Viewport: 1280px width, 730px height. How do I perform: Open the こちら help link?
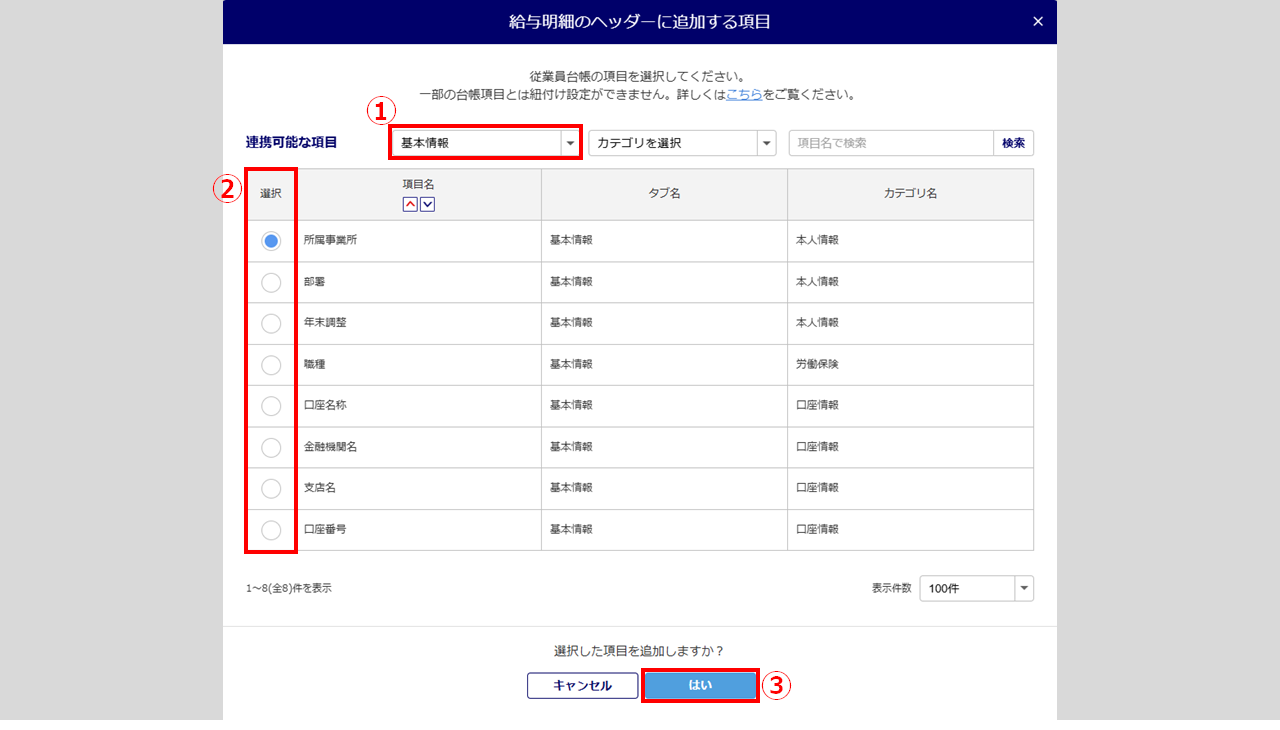(x=744, y=95)
